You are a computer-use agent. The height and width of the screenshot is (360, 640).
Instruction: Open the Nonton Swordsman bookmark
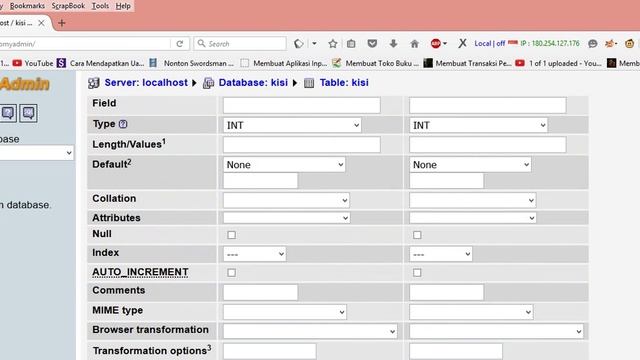[192, 63]
